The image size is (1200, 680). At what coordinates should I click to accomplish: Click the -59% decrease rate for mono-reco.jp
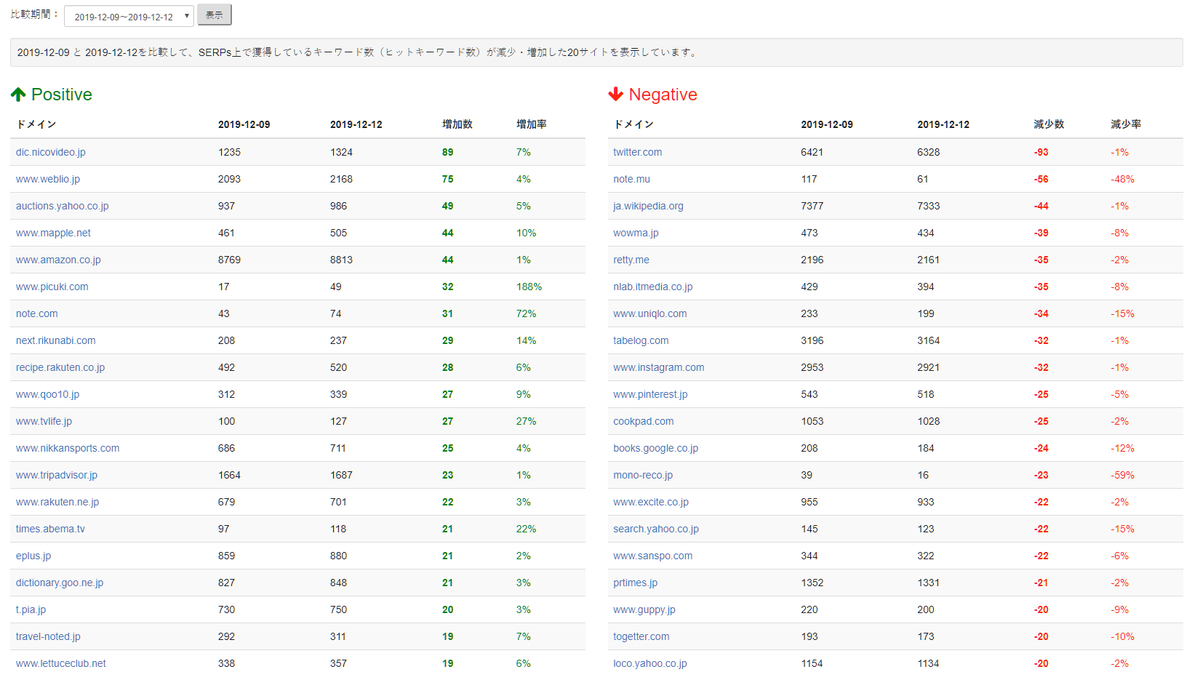point(1122,476)
